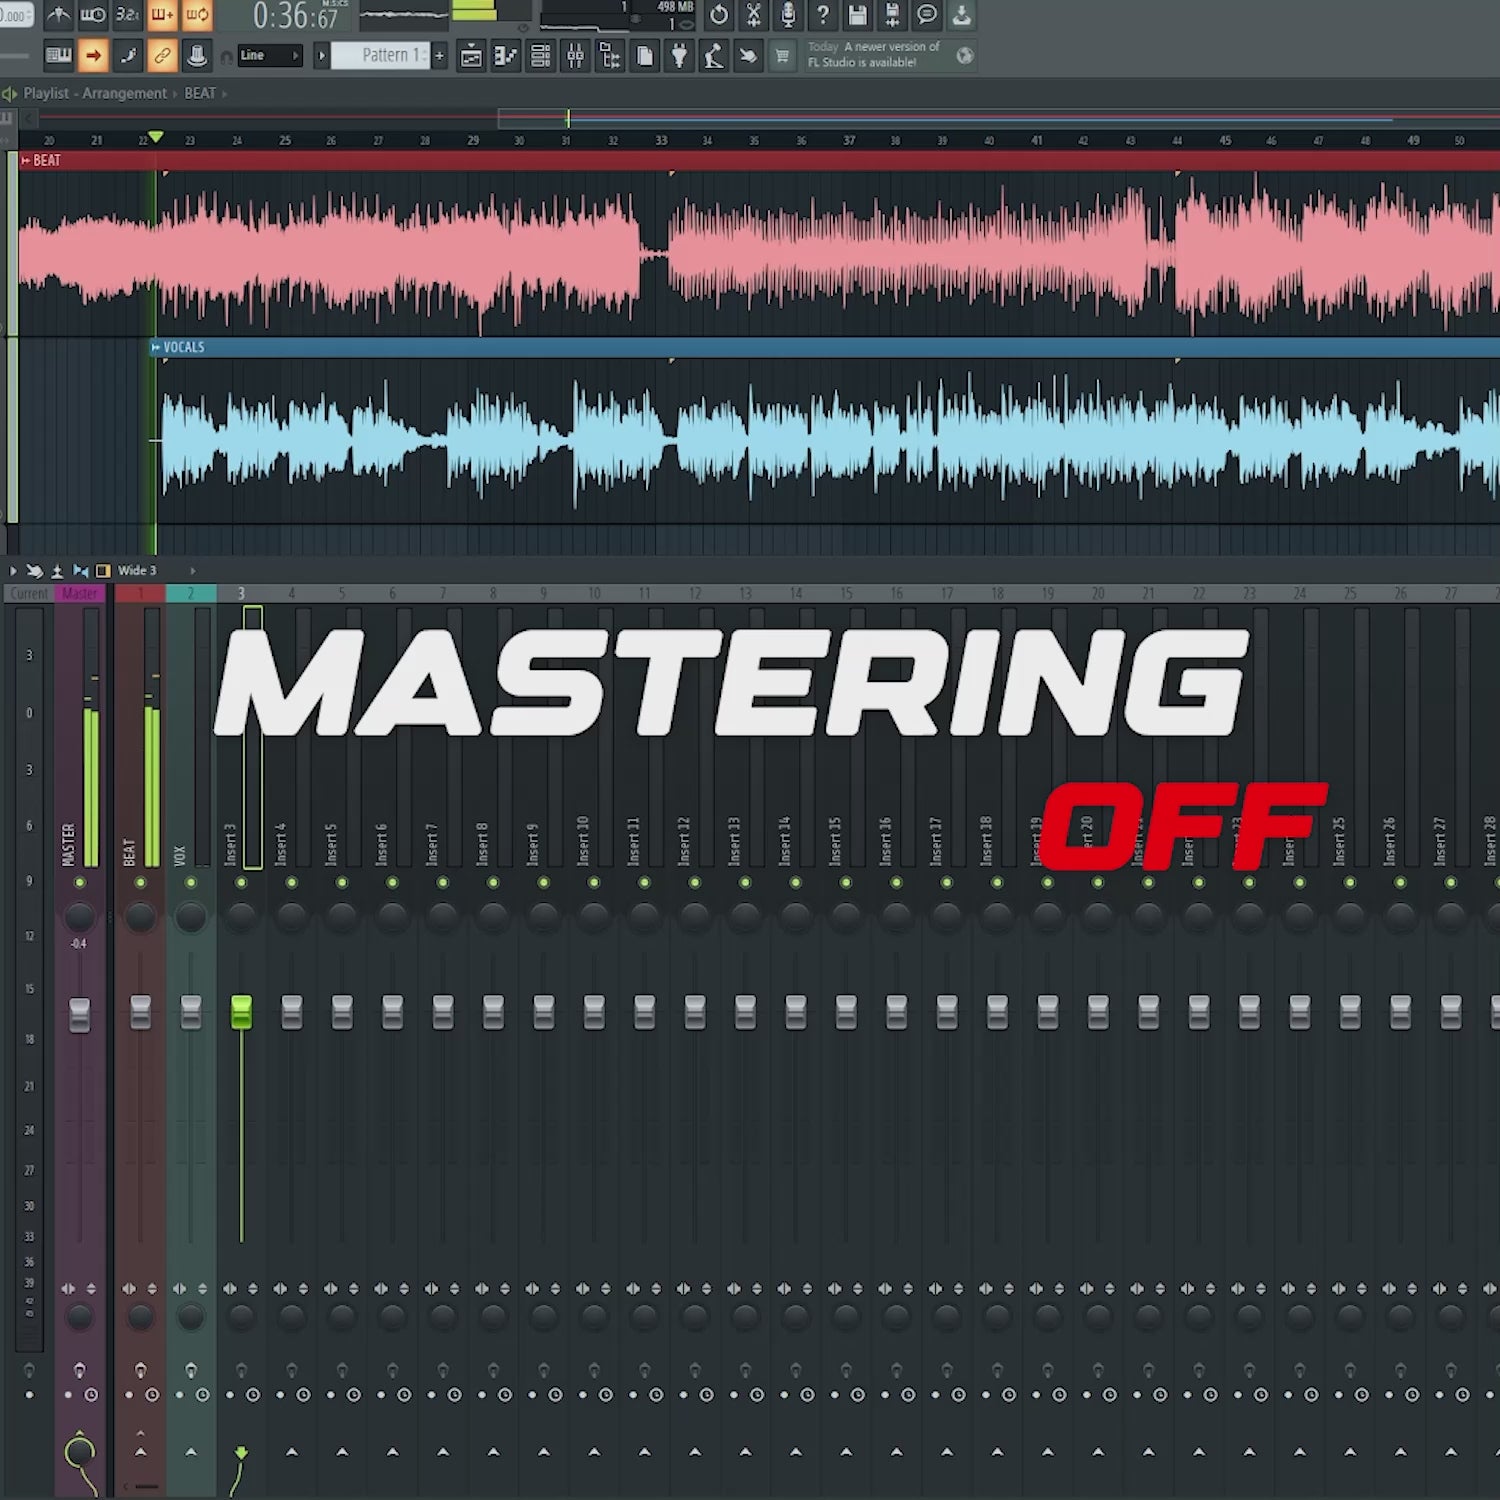Toggle the Master track mute light
The height and width of the screenshot is (1500, 1500).
click(80, 882)
